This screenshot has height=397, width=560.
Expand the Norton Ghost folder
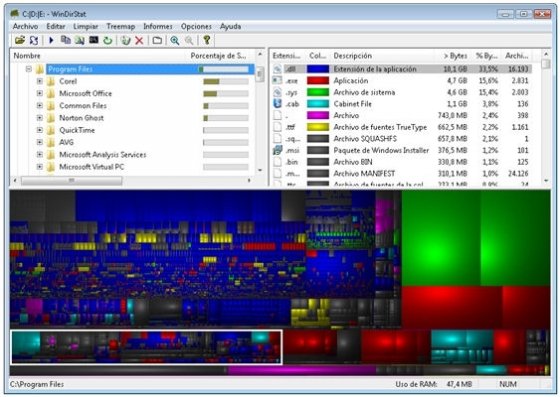[x=40, y=118]
